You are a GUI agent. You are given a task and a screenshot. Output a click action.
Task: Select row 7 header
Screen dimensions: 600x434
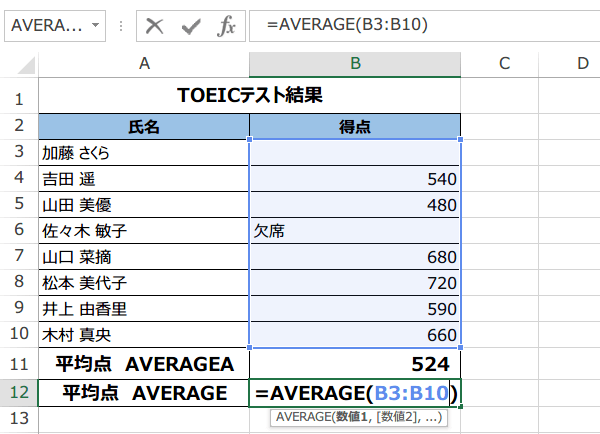coord(19,256)
